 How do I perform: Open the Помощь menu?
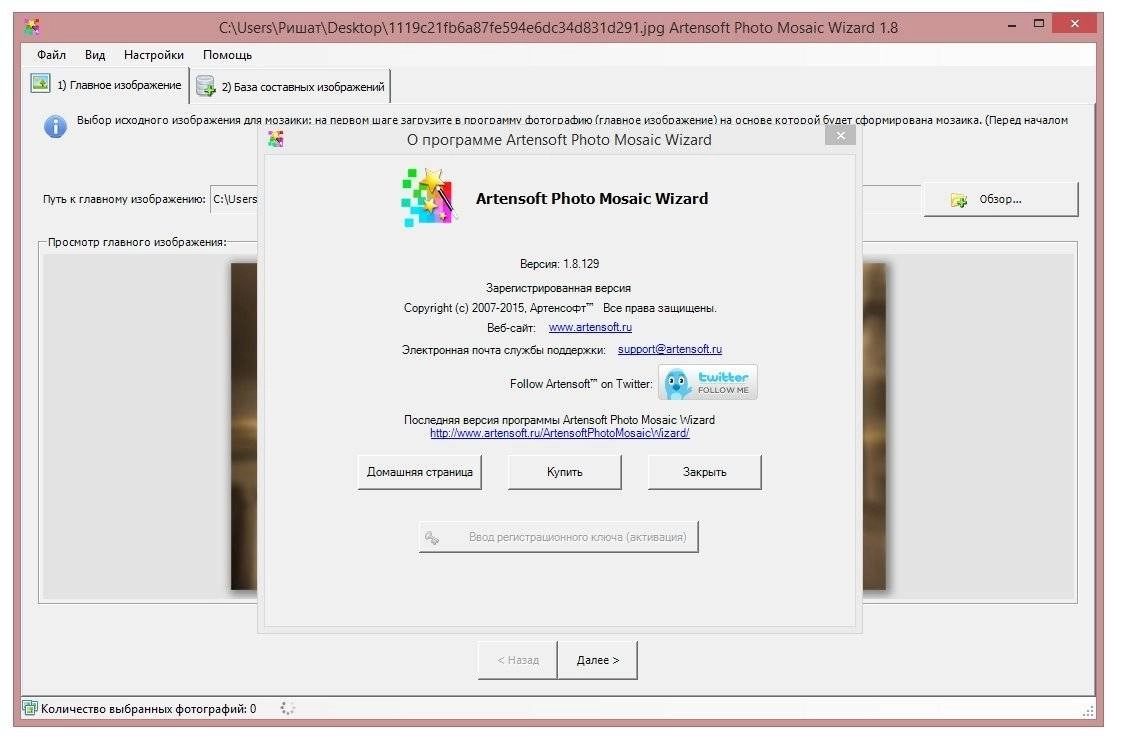point(227,55)
